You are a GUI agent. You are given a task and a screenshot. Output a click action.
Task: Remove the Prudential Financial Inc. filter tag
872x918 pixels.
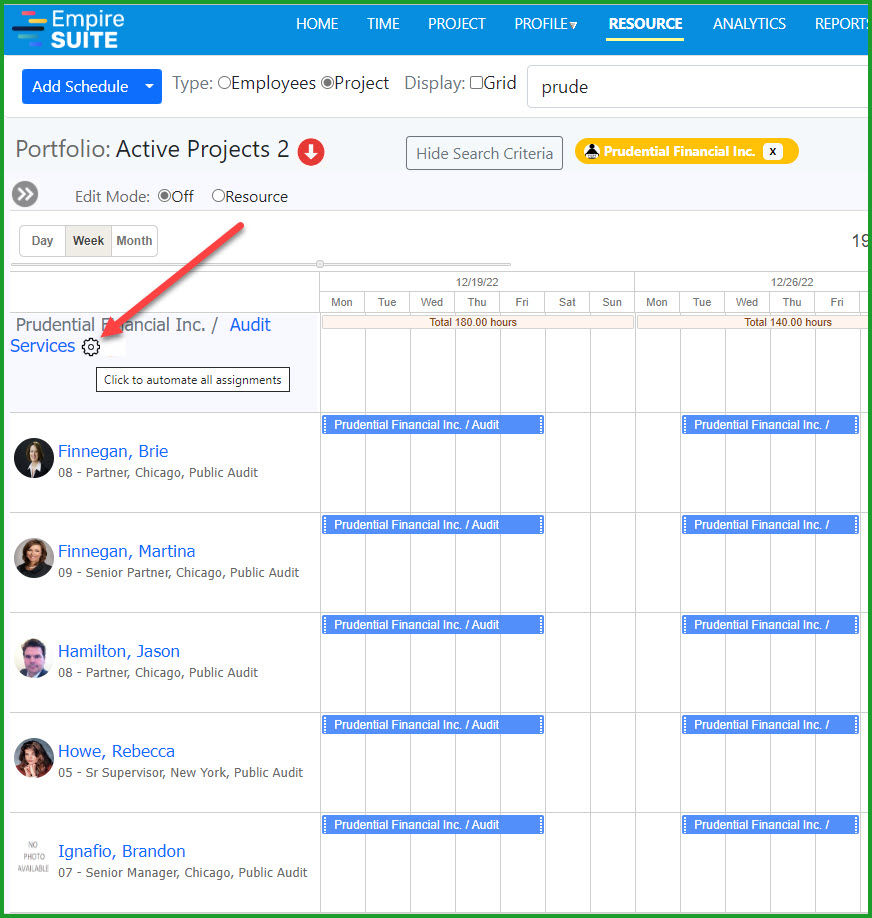point(773,152)
